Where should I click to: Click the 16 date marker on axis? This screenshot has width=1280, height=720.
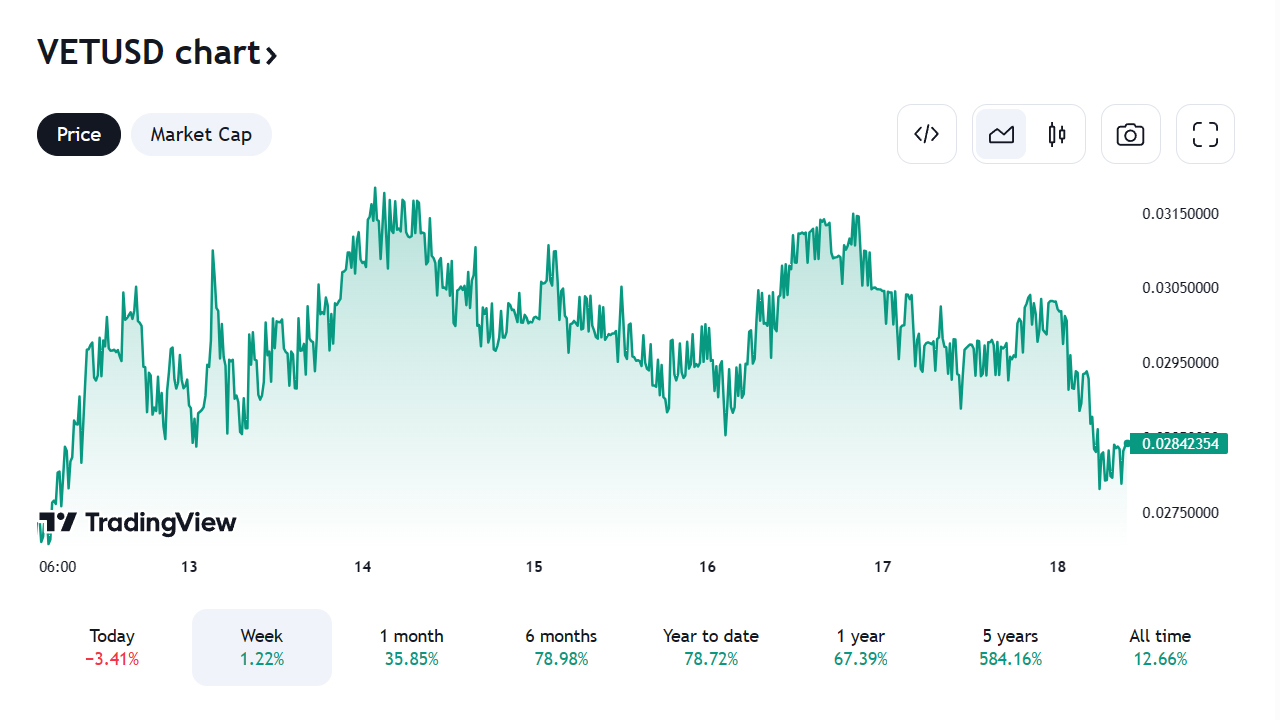(x=707, y=567)
